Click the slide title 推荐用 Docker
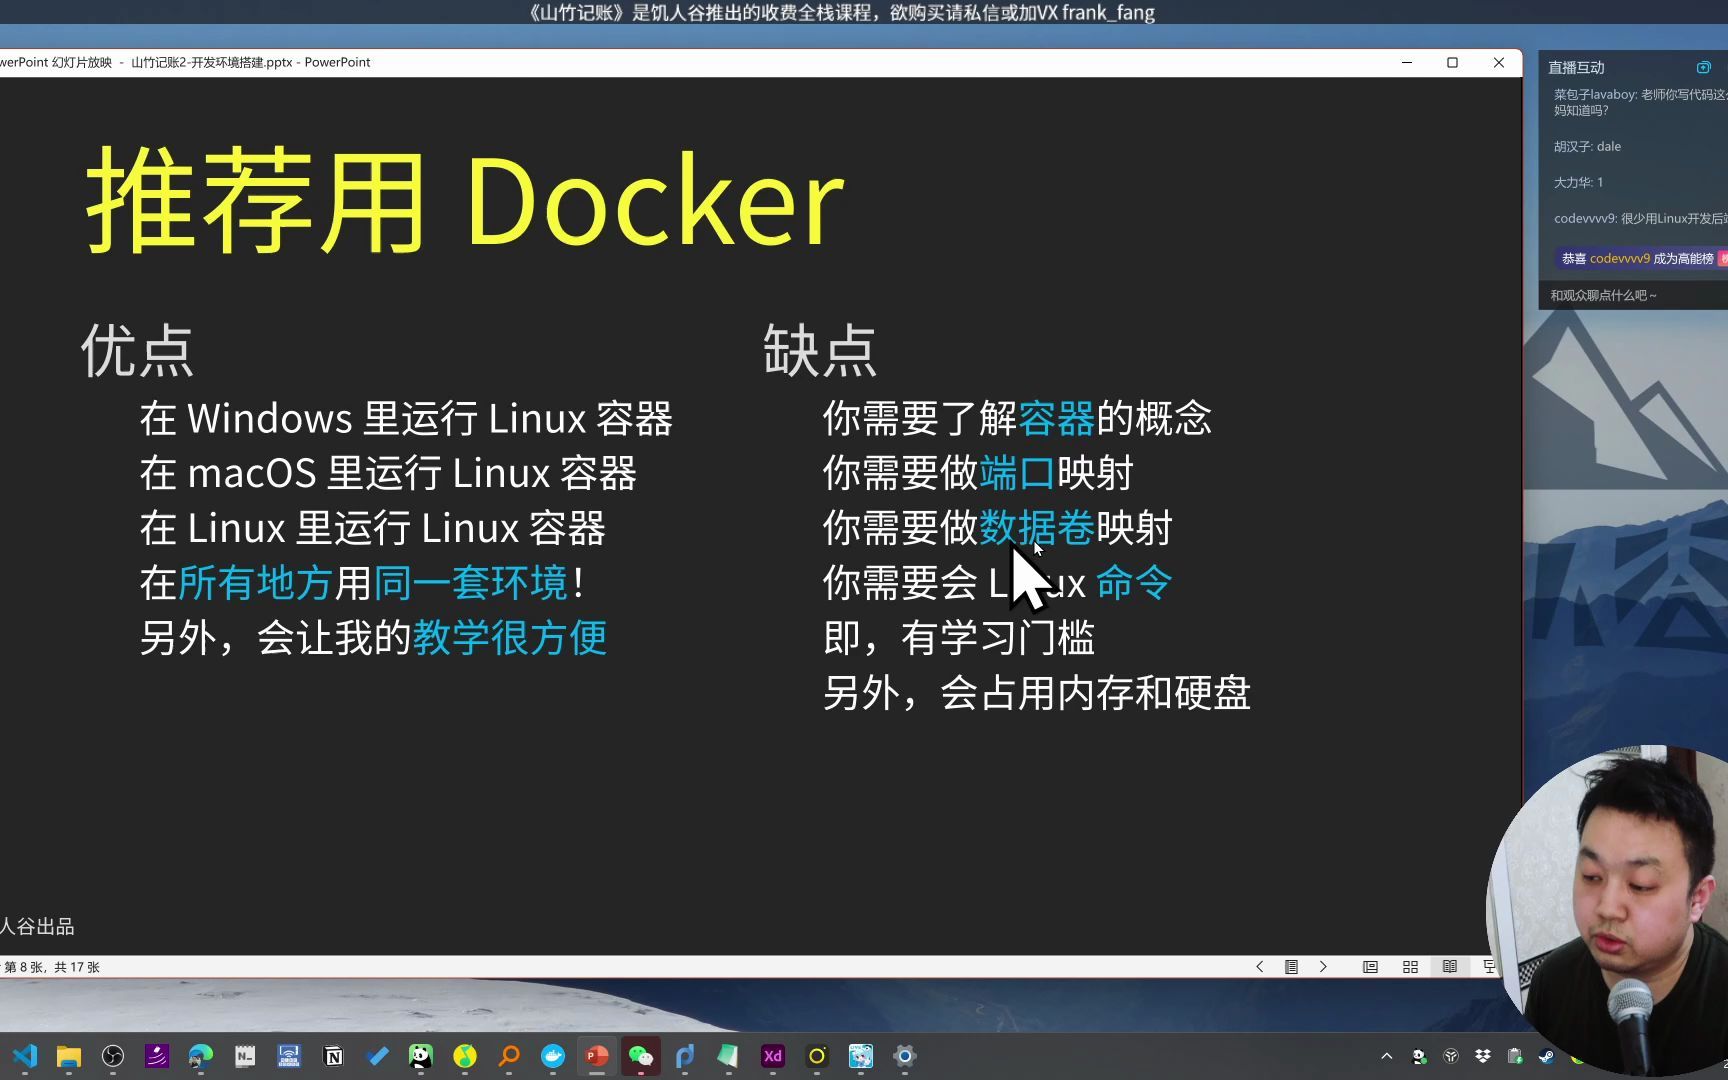Image resolution: width=1728 pixels, height=1080 pixels. click(x=465, y=200)
